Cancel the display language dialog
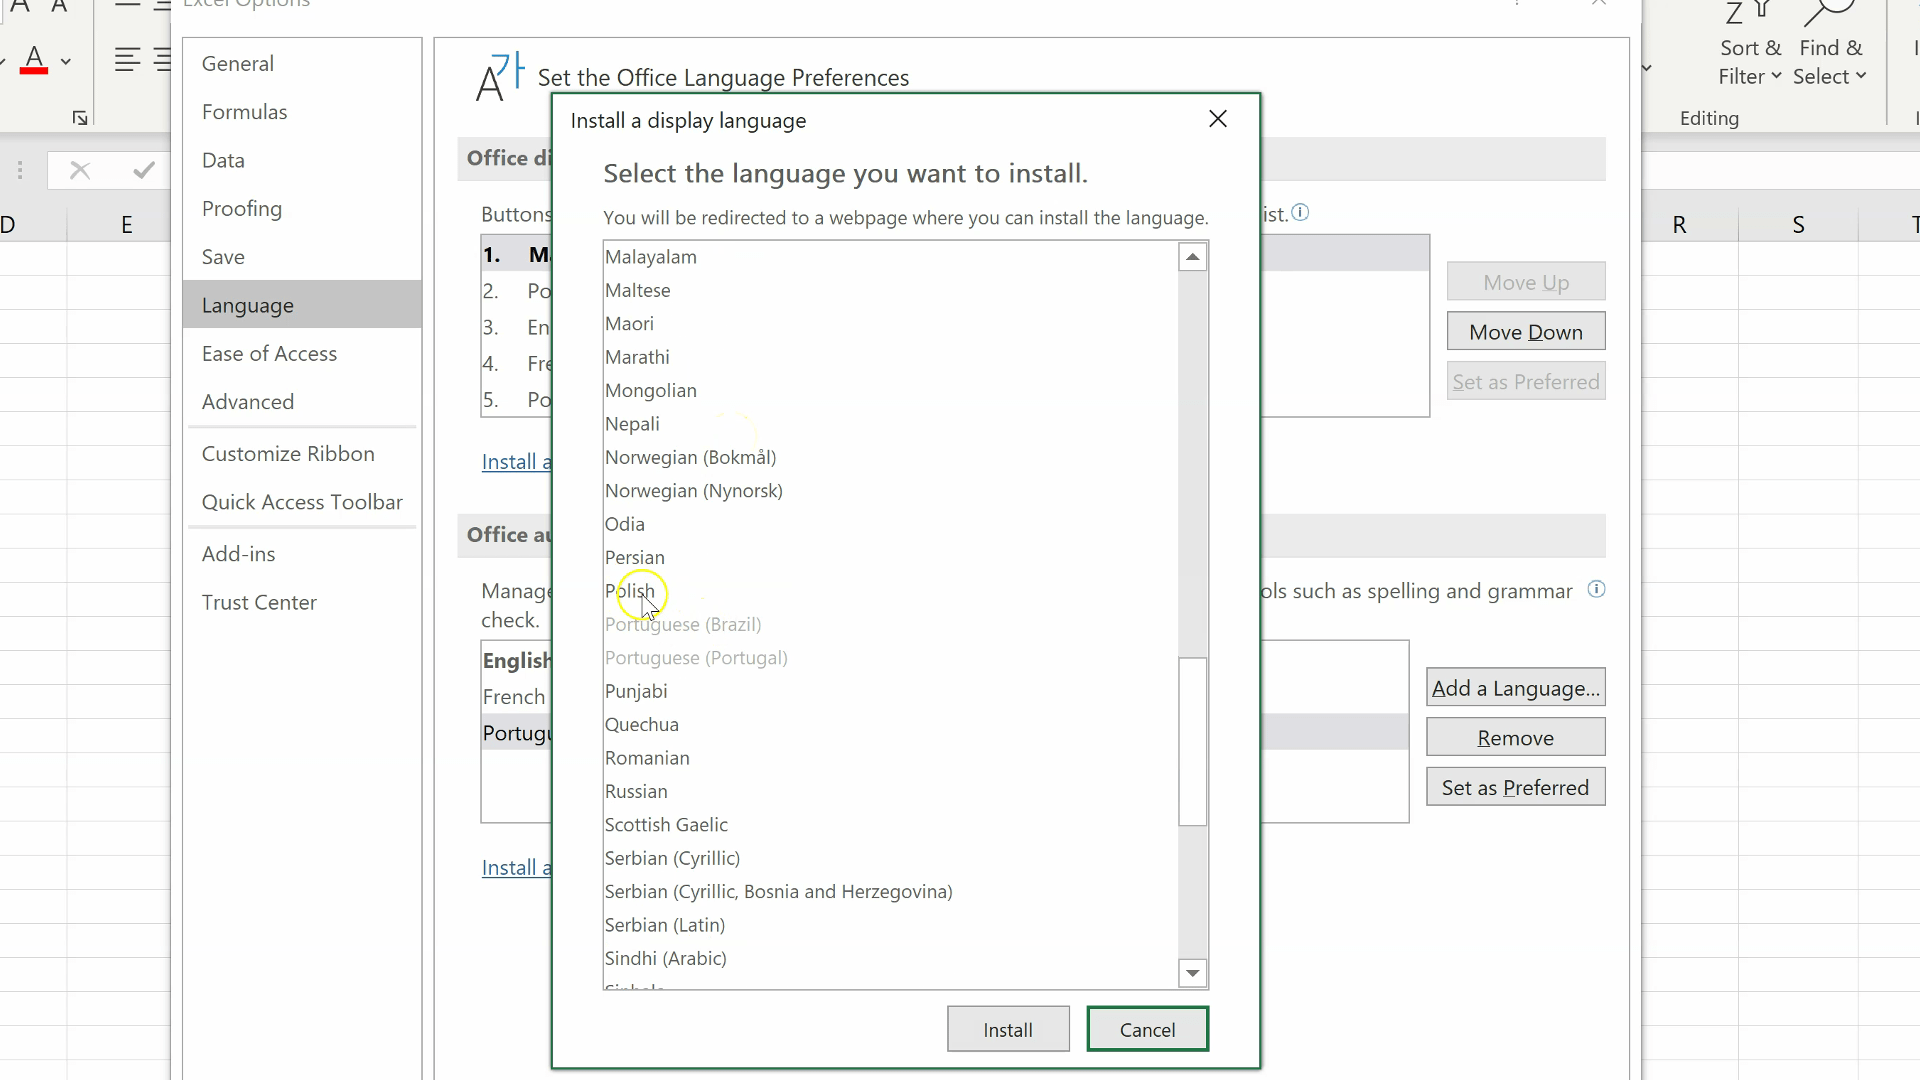 1147,1028
